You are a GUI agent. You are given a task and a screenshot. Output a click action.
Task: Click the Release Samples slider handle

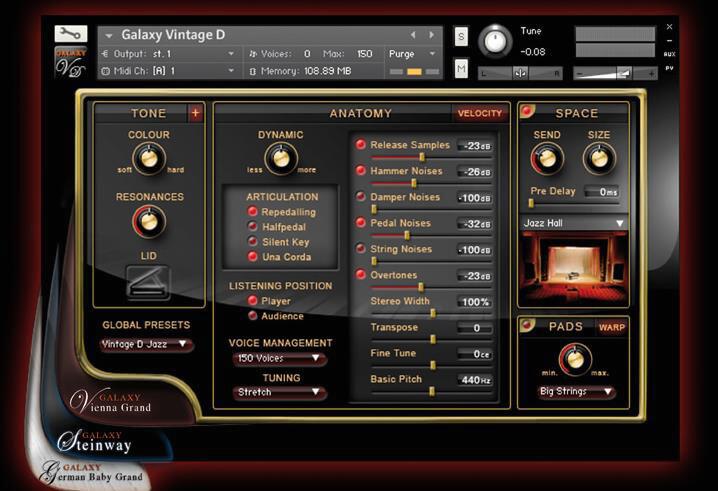tap(422, 157)
